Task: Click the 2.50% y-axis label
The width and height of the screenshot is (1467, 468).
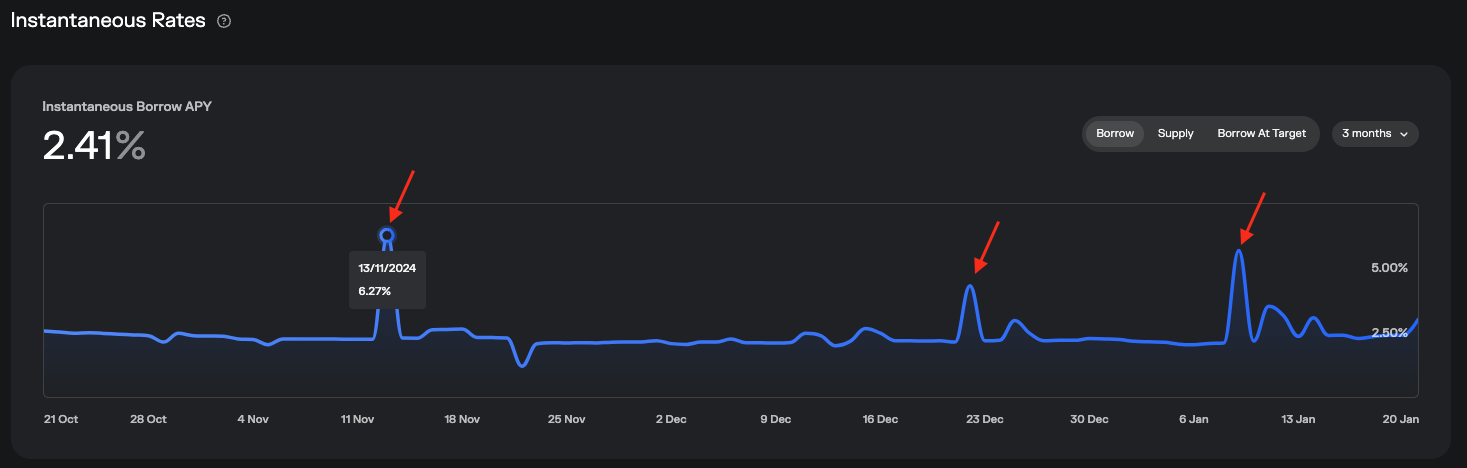Action: [1388, 333]
